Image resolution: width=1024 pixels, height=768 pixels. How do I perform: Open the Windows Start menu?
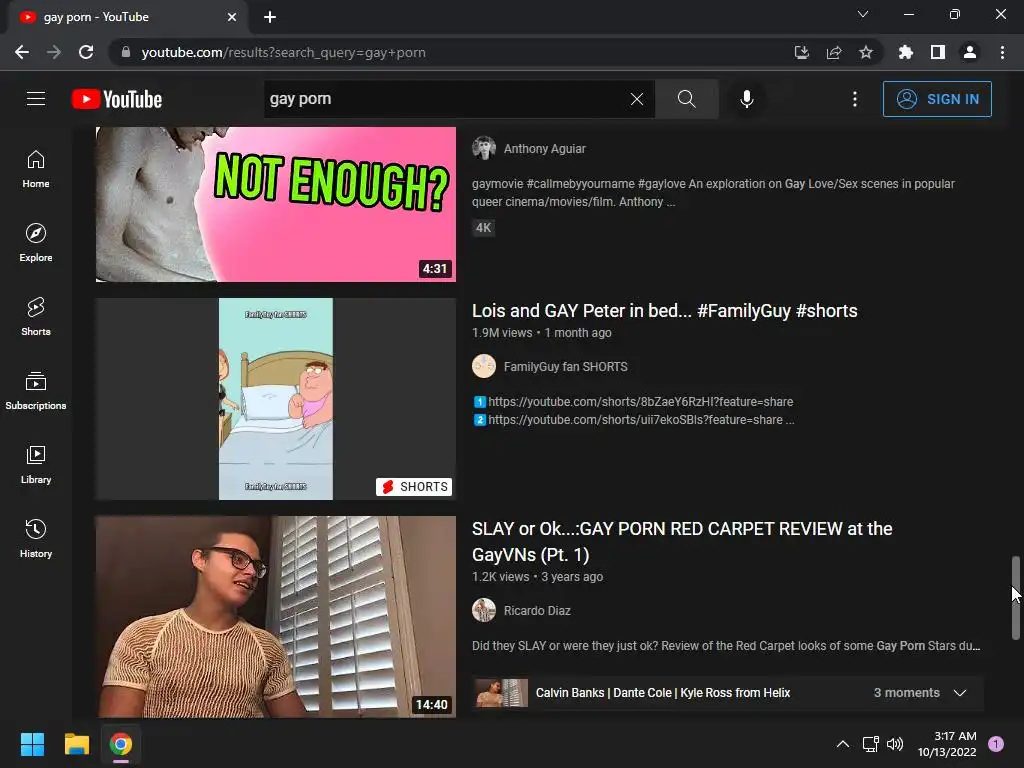32,744
